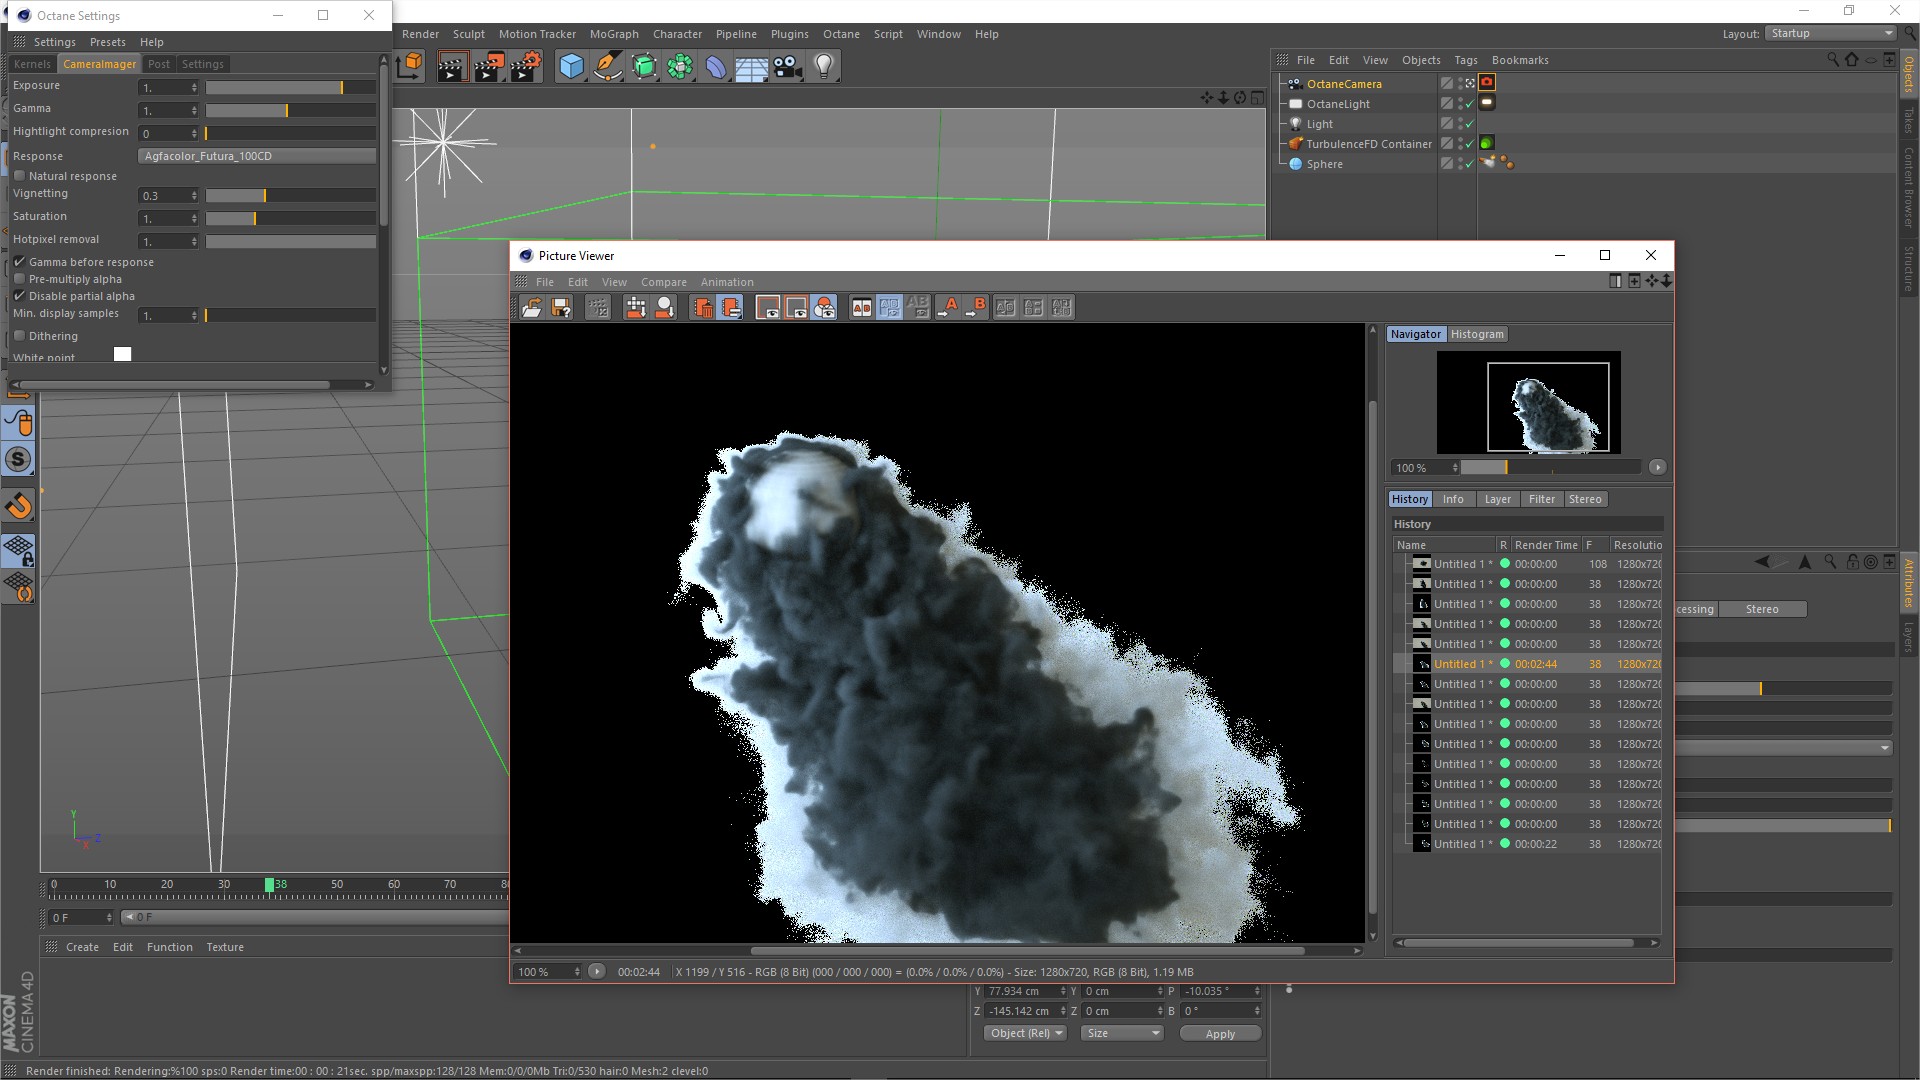This screenshot has height=1080, width=1920.
Task: Toggle the Dithering checkbox
Action: point(20,336)
